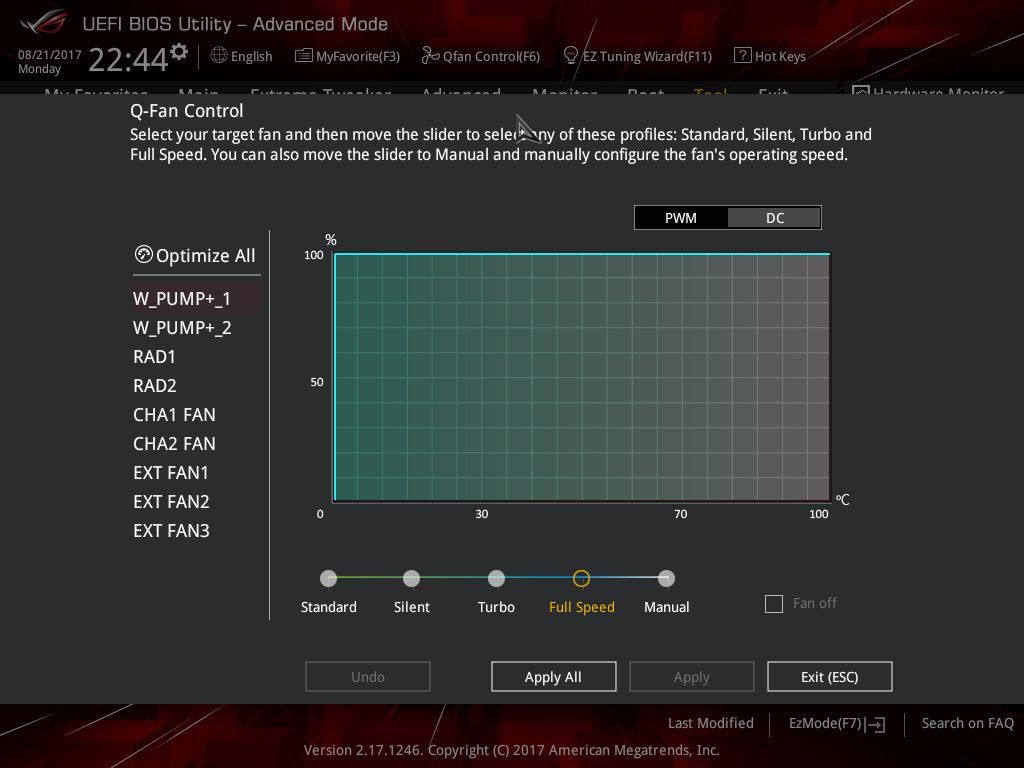Select the Full Speed profile point
This screenshot has width=1024, height=768.
581,578
